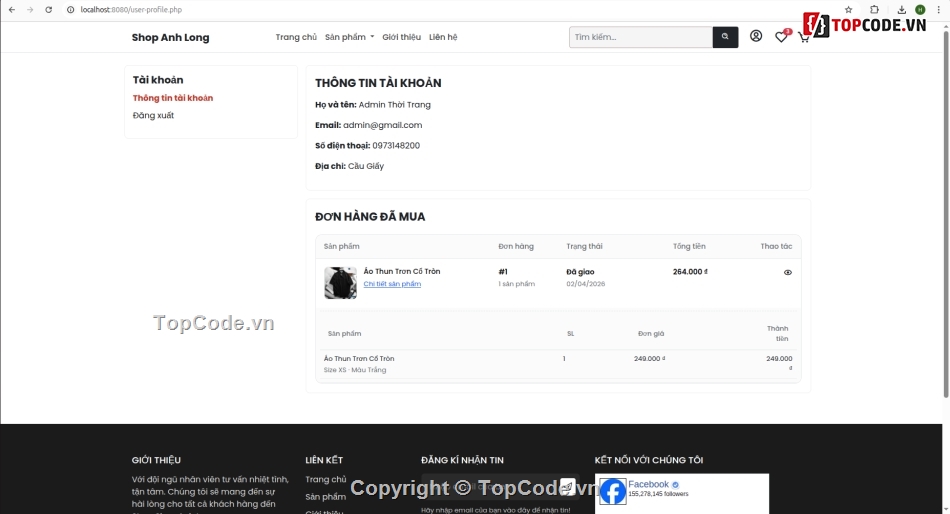
Task: Click footer Sản phẩm link
Action: pyautogui.click(x=325, y=496)
